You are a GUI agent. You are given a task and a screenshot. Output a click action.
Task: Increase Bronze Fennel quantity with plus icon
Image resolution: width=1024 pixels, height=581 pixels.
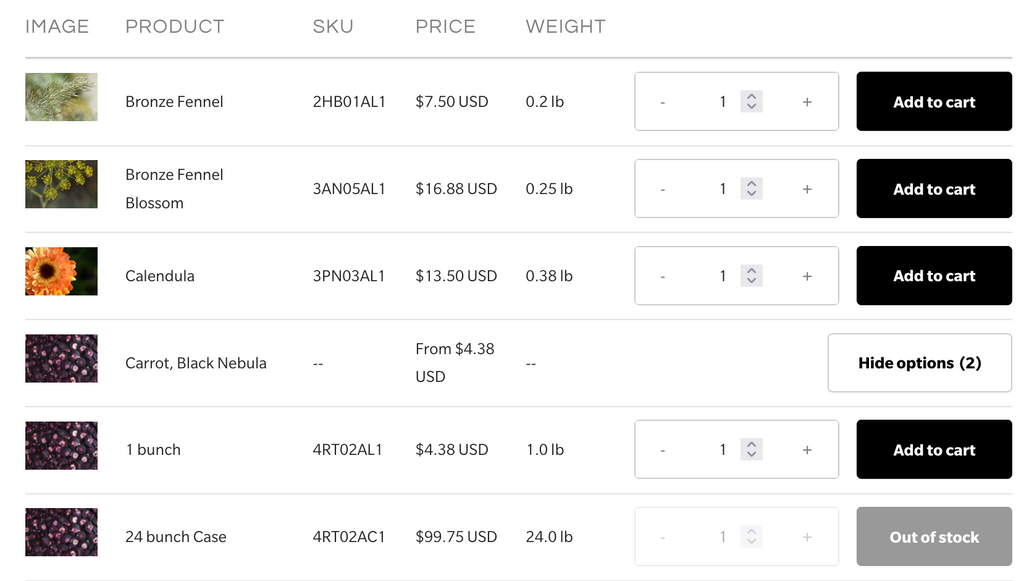point(807,102)
